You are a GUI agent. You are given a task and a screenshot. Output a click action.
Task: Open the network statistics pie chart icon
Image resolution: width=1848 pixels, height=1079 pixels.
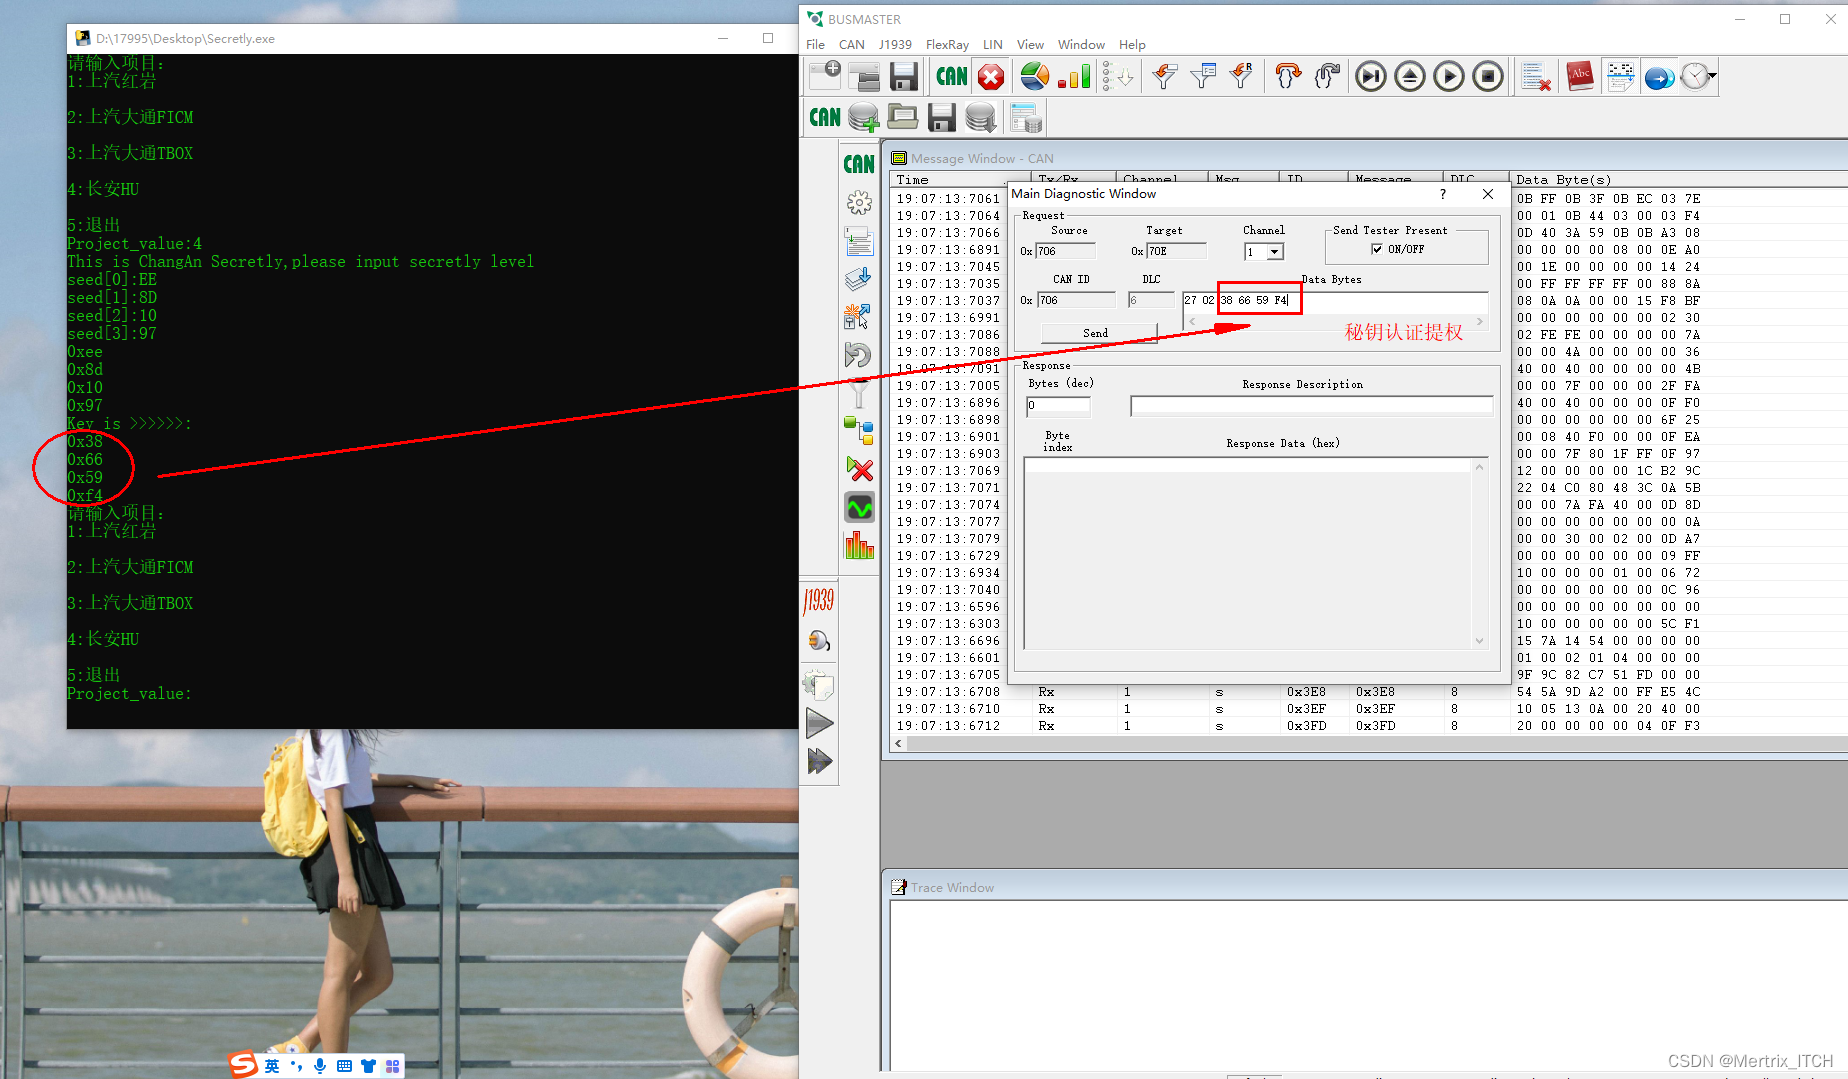(x=1035, y=77)
